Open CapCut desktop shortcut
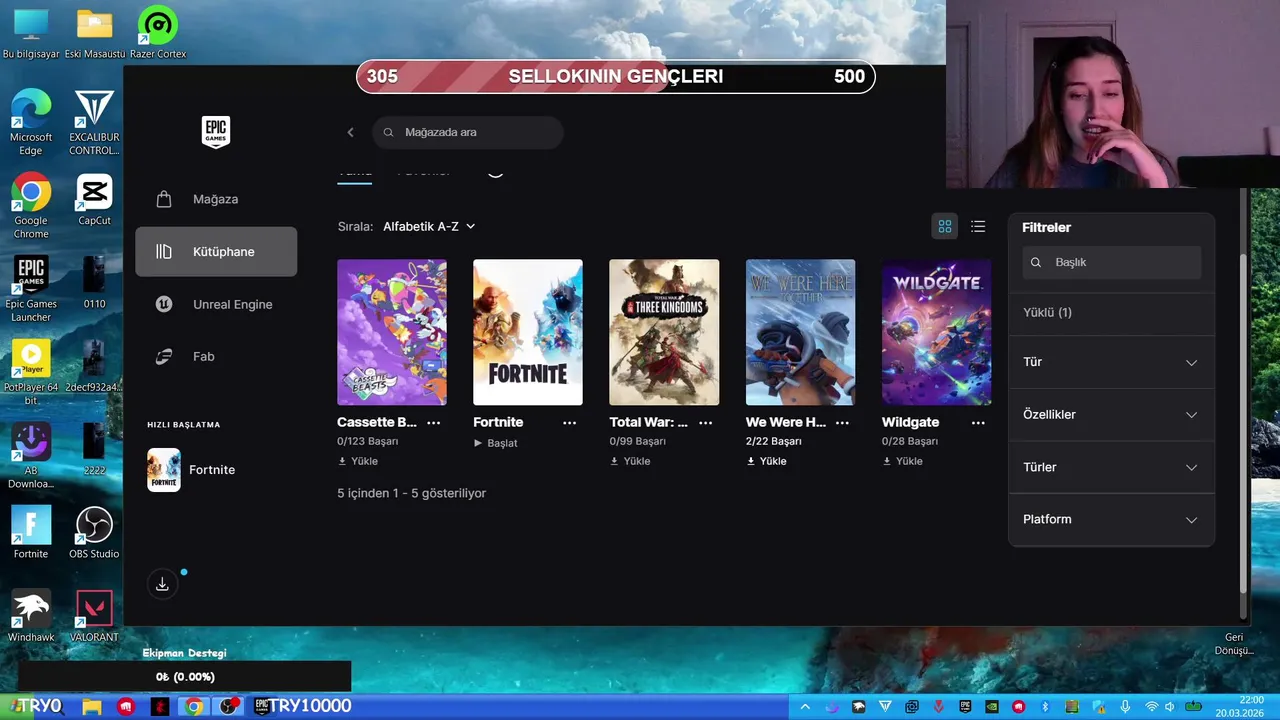The image size is (1280, 720). [94, 200]
